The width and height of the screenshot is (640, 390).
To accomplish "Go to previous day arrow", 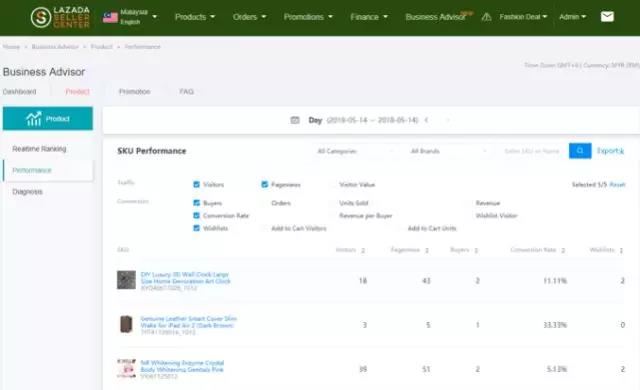I will point(427,120).
